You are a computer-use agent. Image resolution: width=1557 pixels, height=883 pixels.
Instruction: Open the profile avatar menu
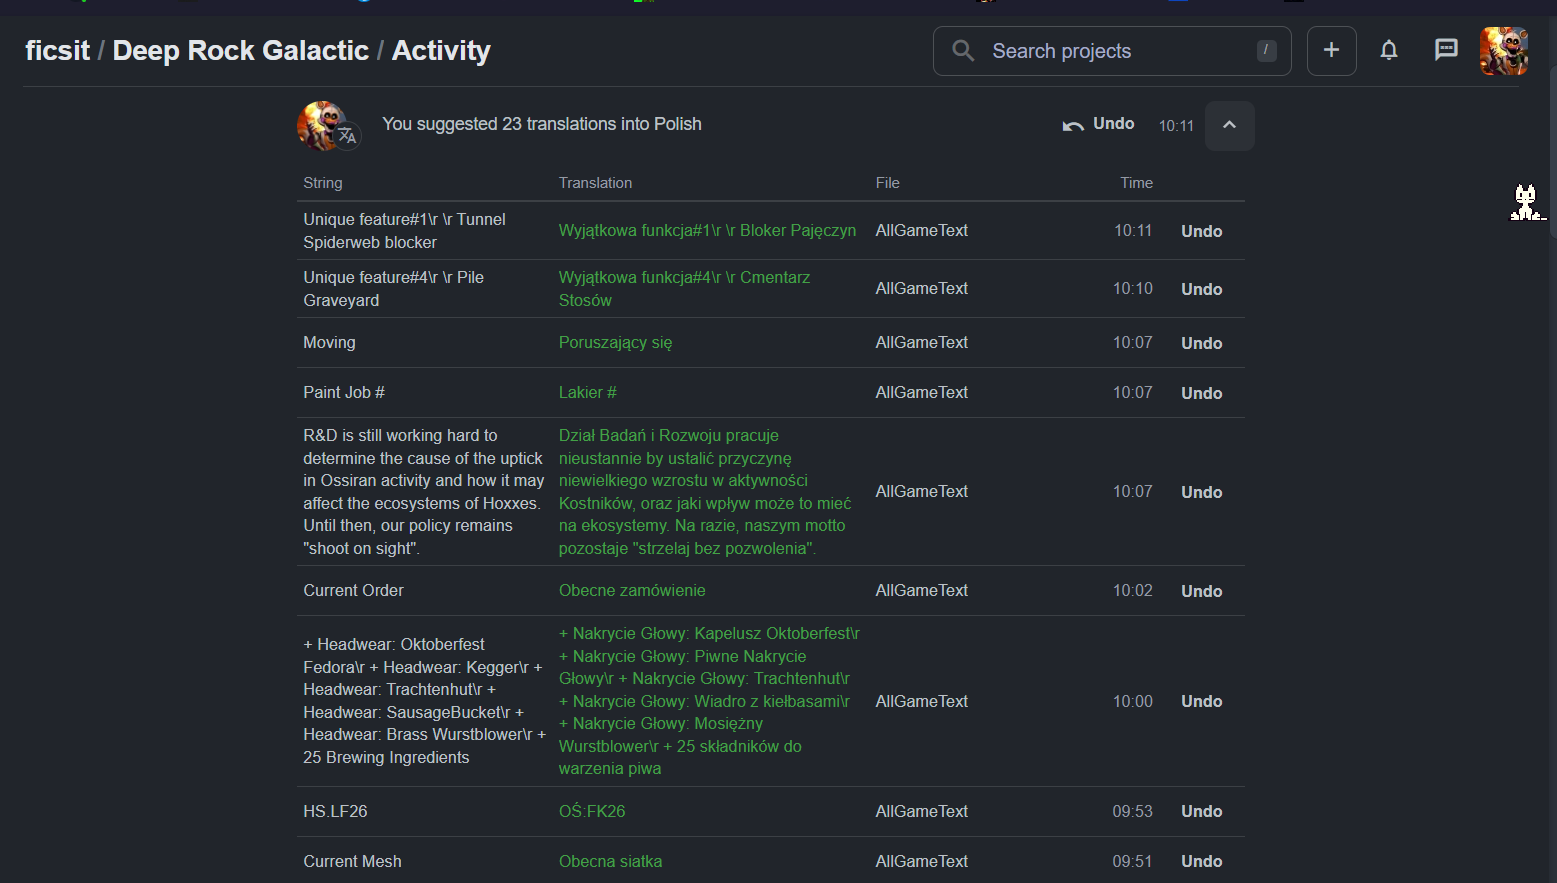coord(1504,51)
